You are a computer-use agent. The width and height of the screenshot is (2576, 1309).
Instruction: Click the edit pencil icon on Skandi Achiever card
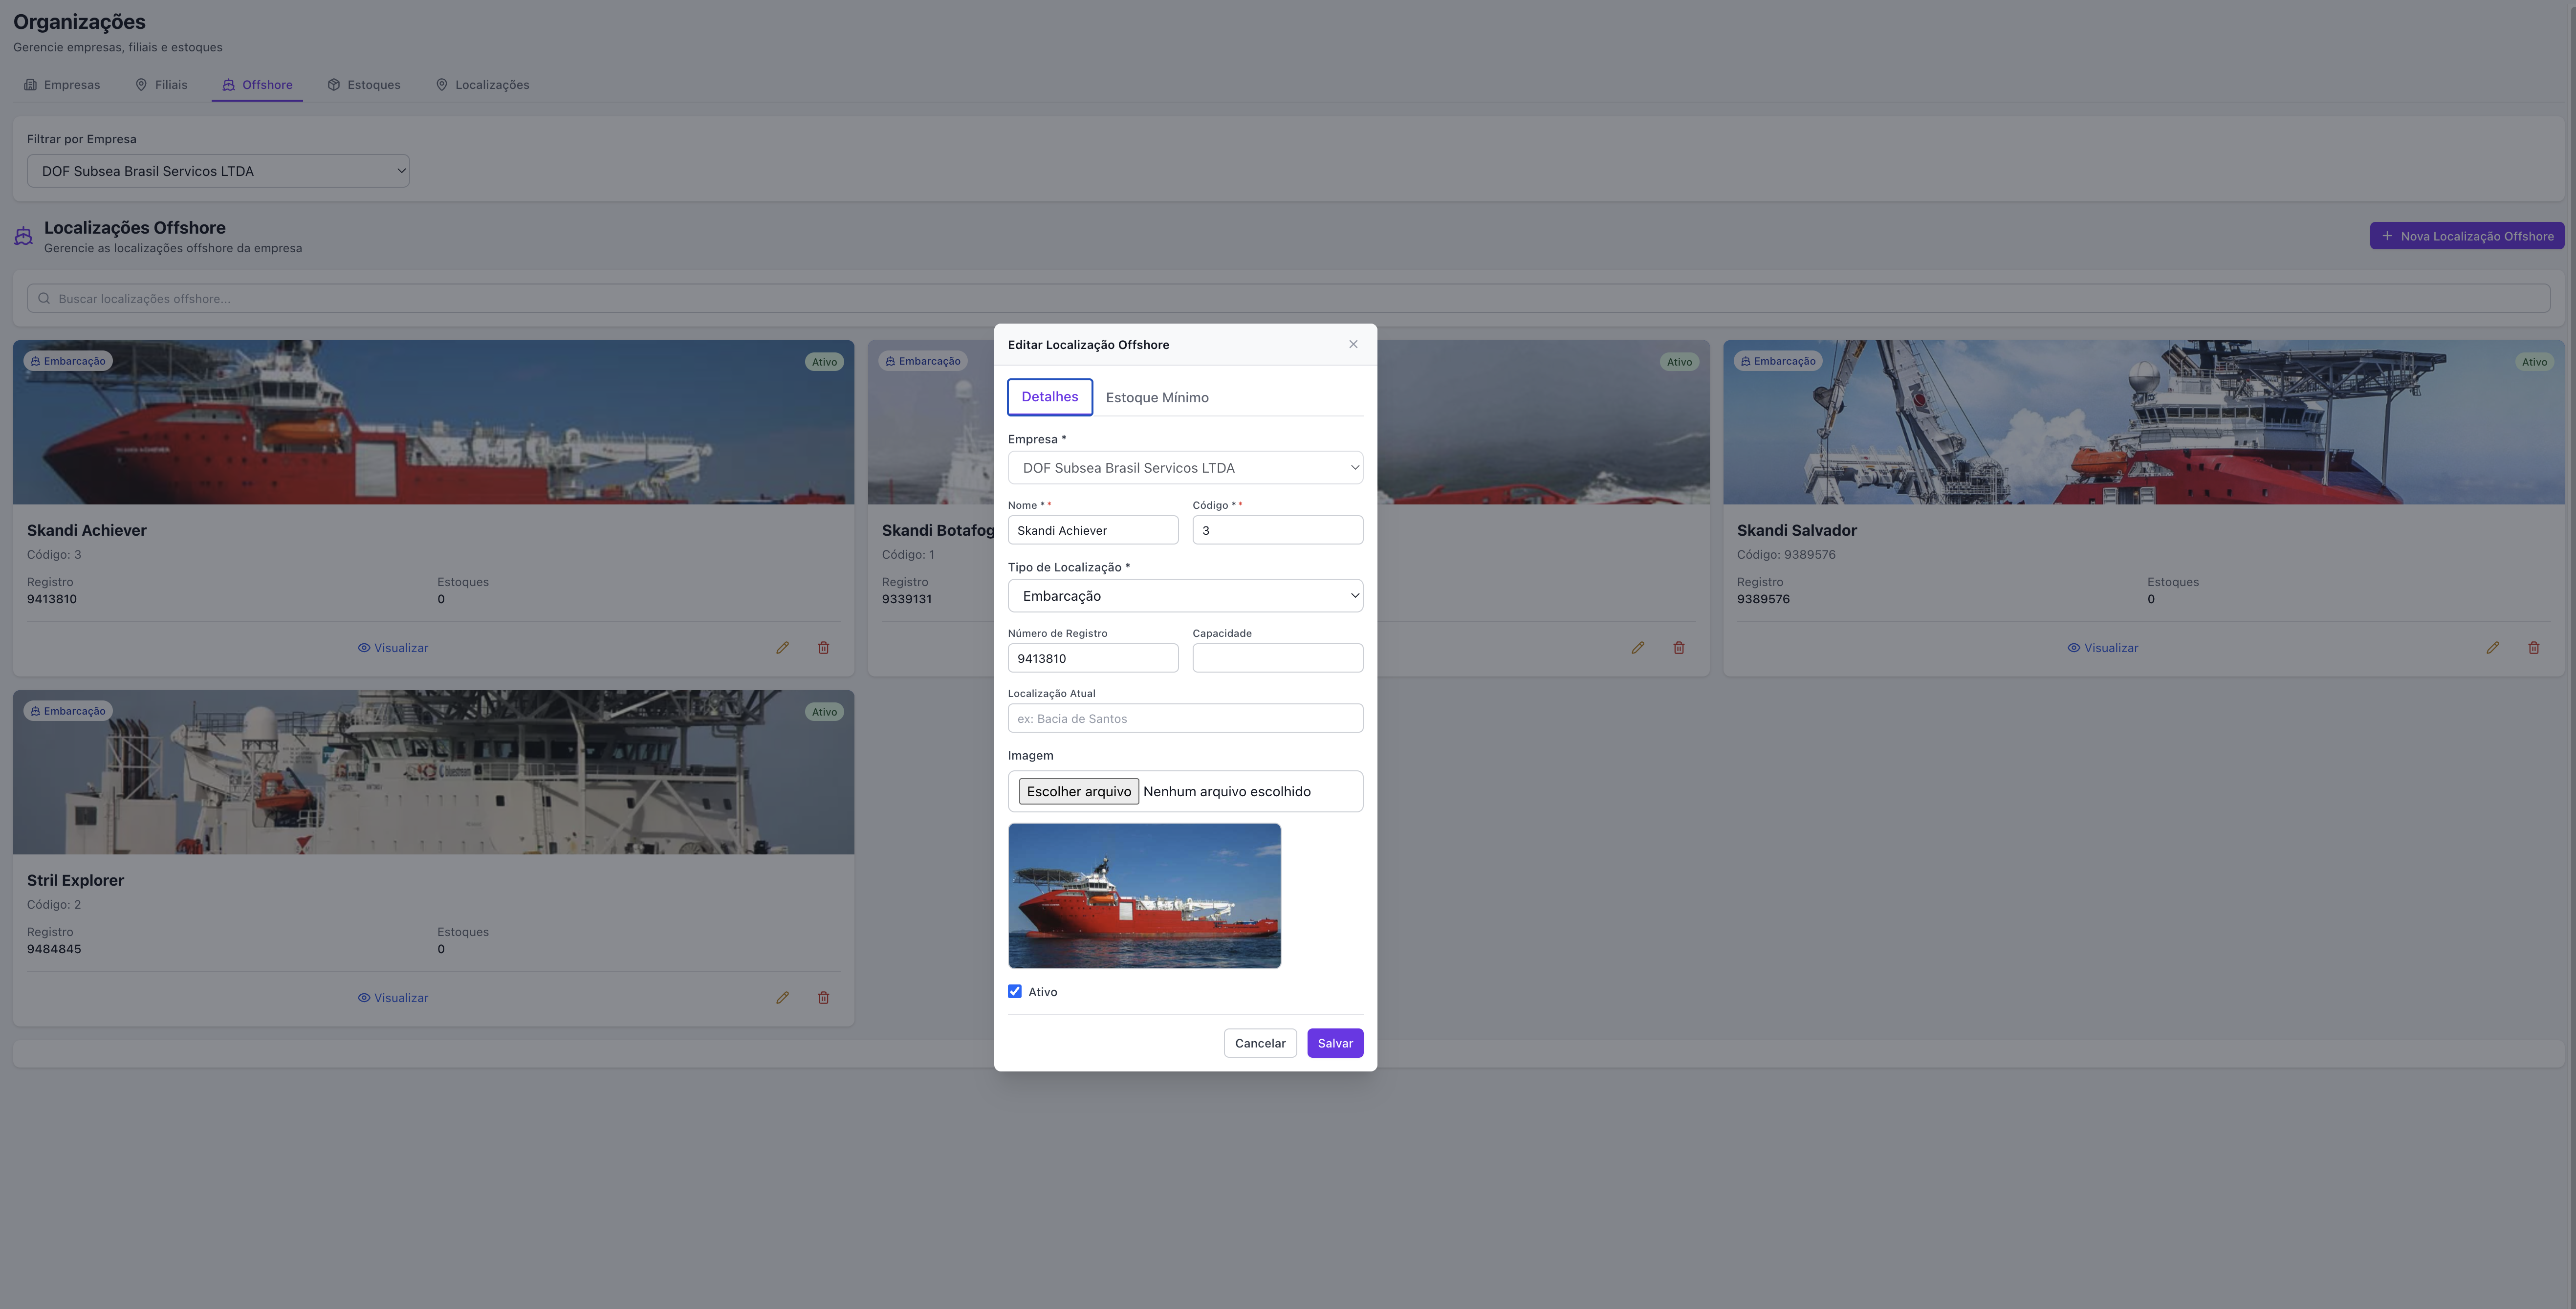pyautogui.click(x=782, y=648)
